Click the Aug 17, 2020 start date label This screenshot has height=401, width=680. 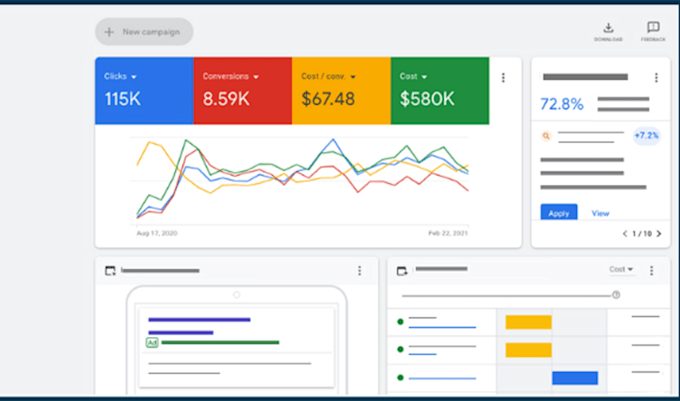click(157, 233)
